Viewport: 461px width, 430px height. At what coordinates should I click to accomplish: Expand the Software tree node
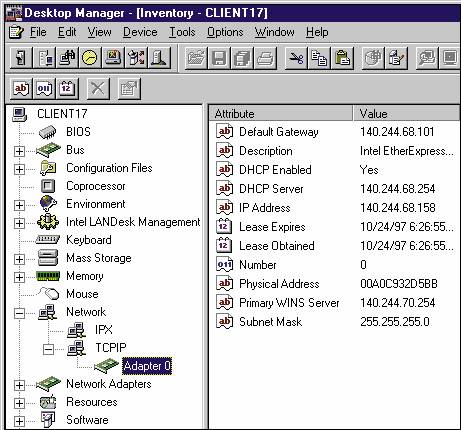click(x=19, y=421)
